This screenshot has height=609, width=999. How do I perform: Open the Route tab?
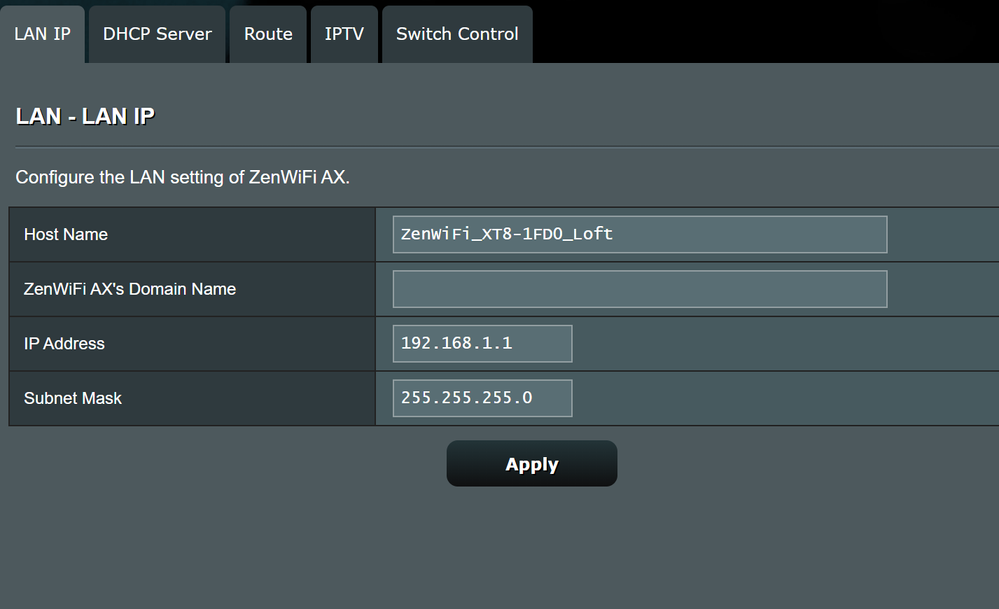[x=268, y=34]
